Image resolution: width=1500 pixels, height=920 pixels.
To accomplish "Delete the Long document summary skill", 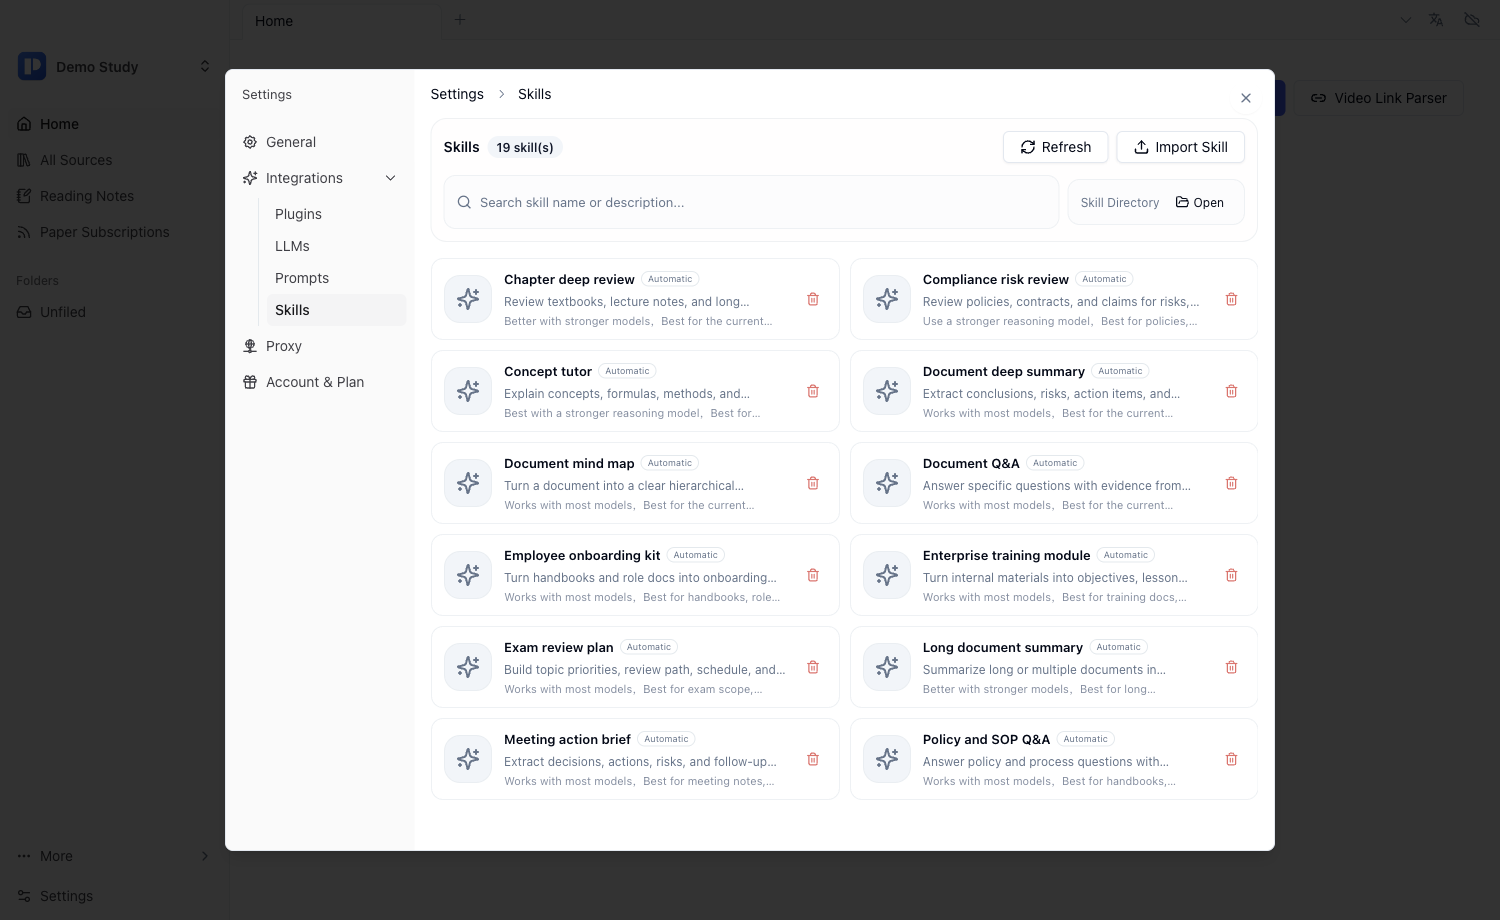I will pyautogui.click(x=1231, y=667).
